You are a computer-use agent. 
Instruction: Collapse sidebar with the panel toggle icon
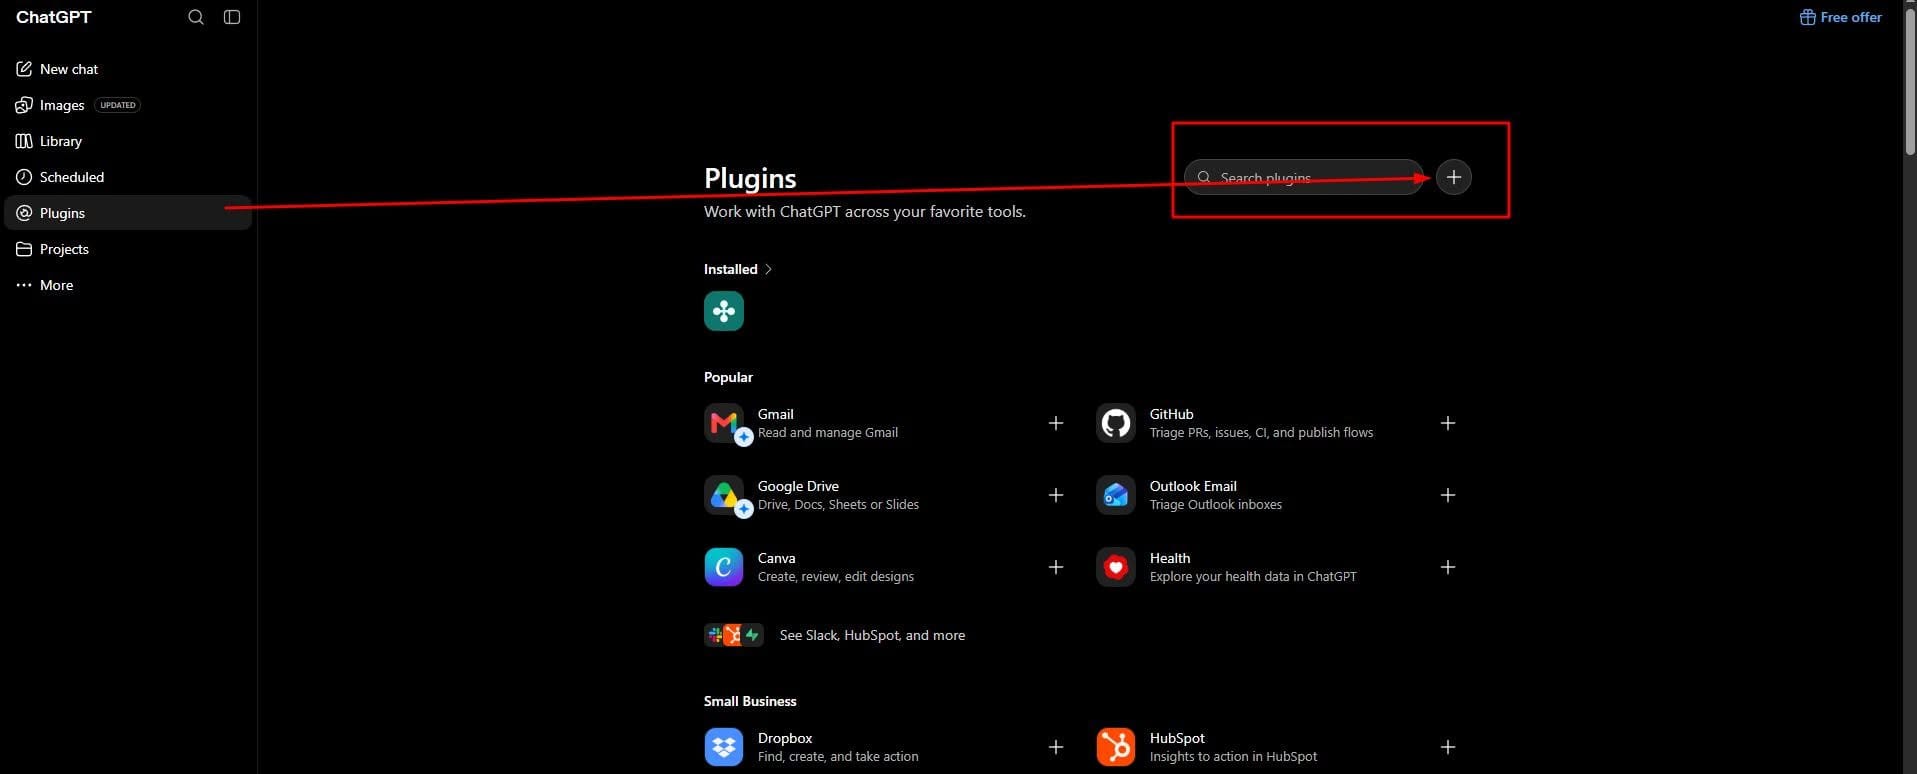(232, 17)
